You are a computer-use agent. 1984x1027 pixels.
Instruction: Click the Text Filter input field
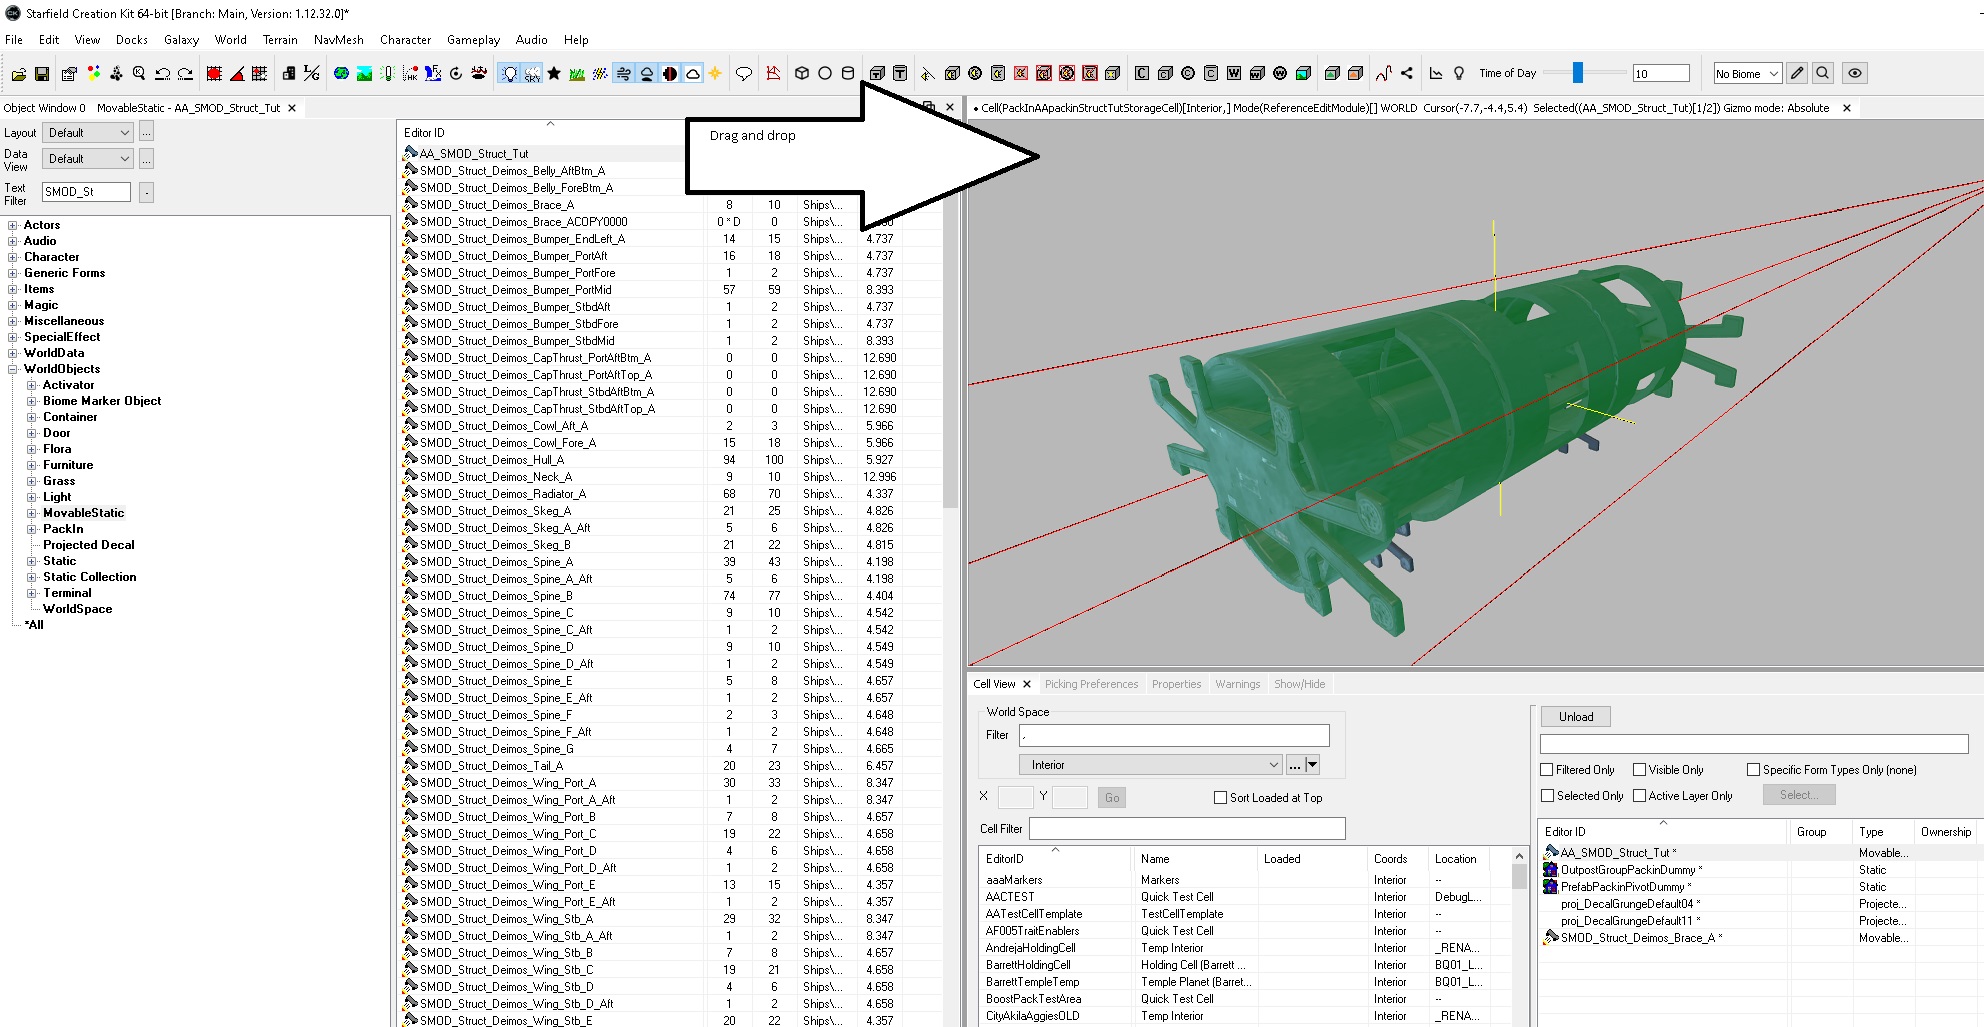(86, 192)
